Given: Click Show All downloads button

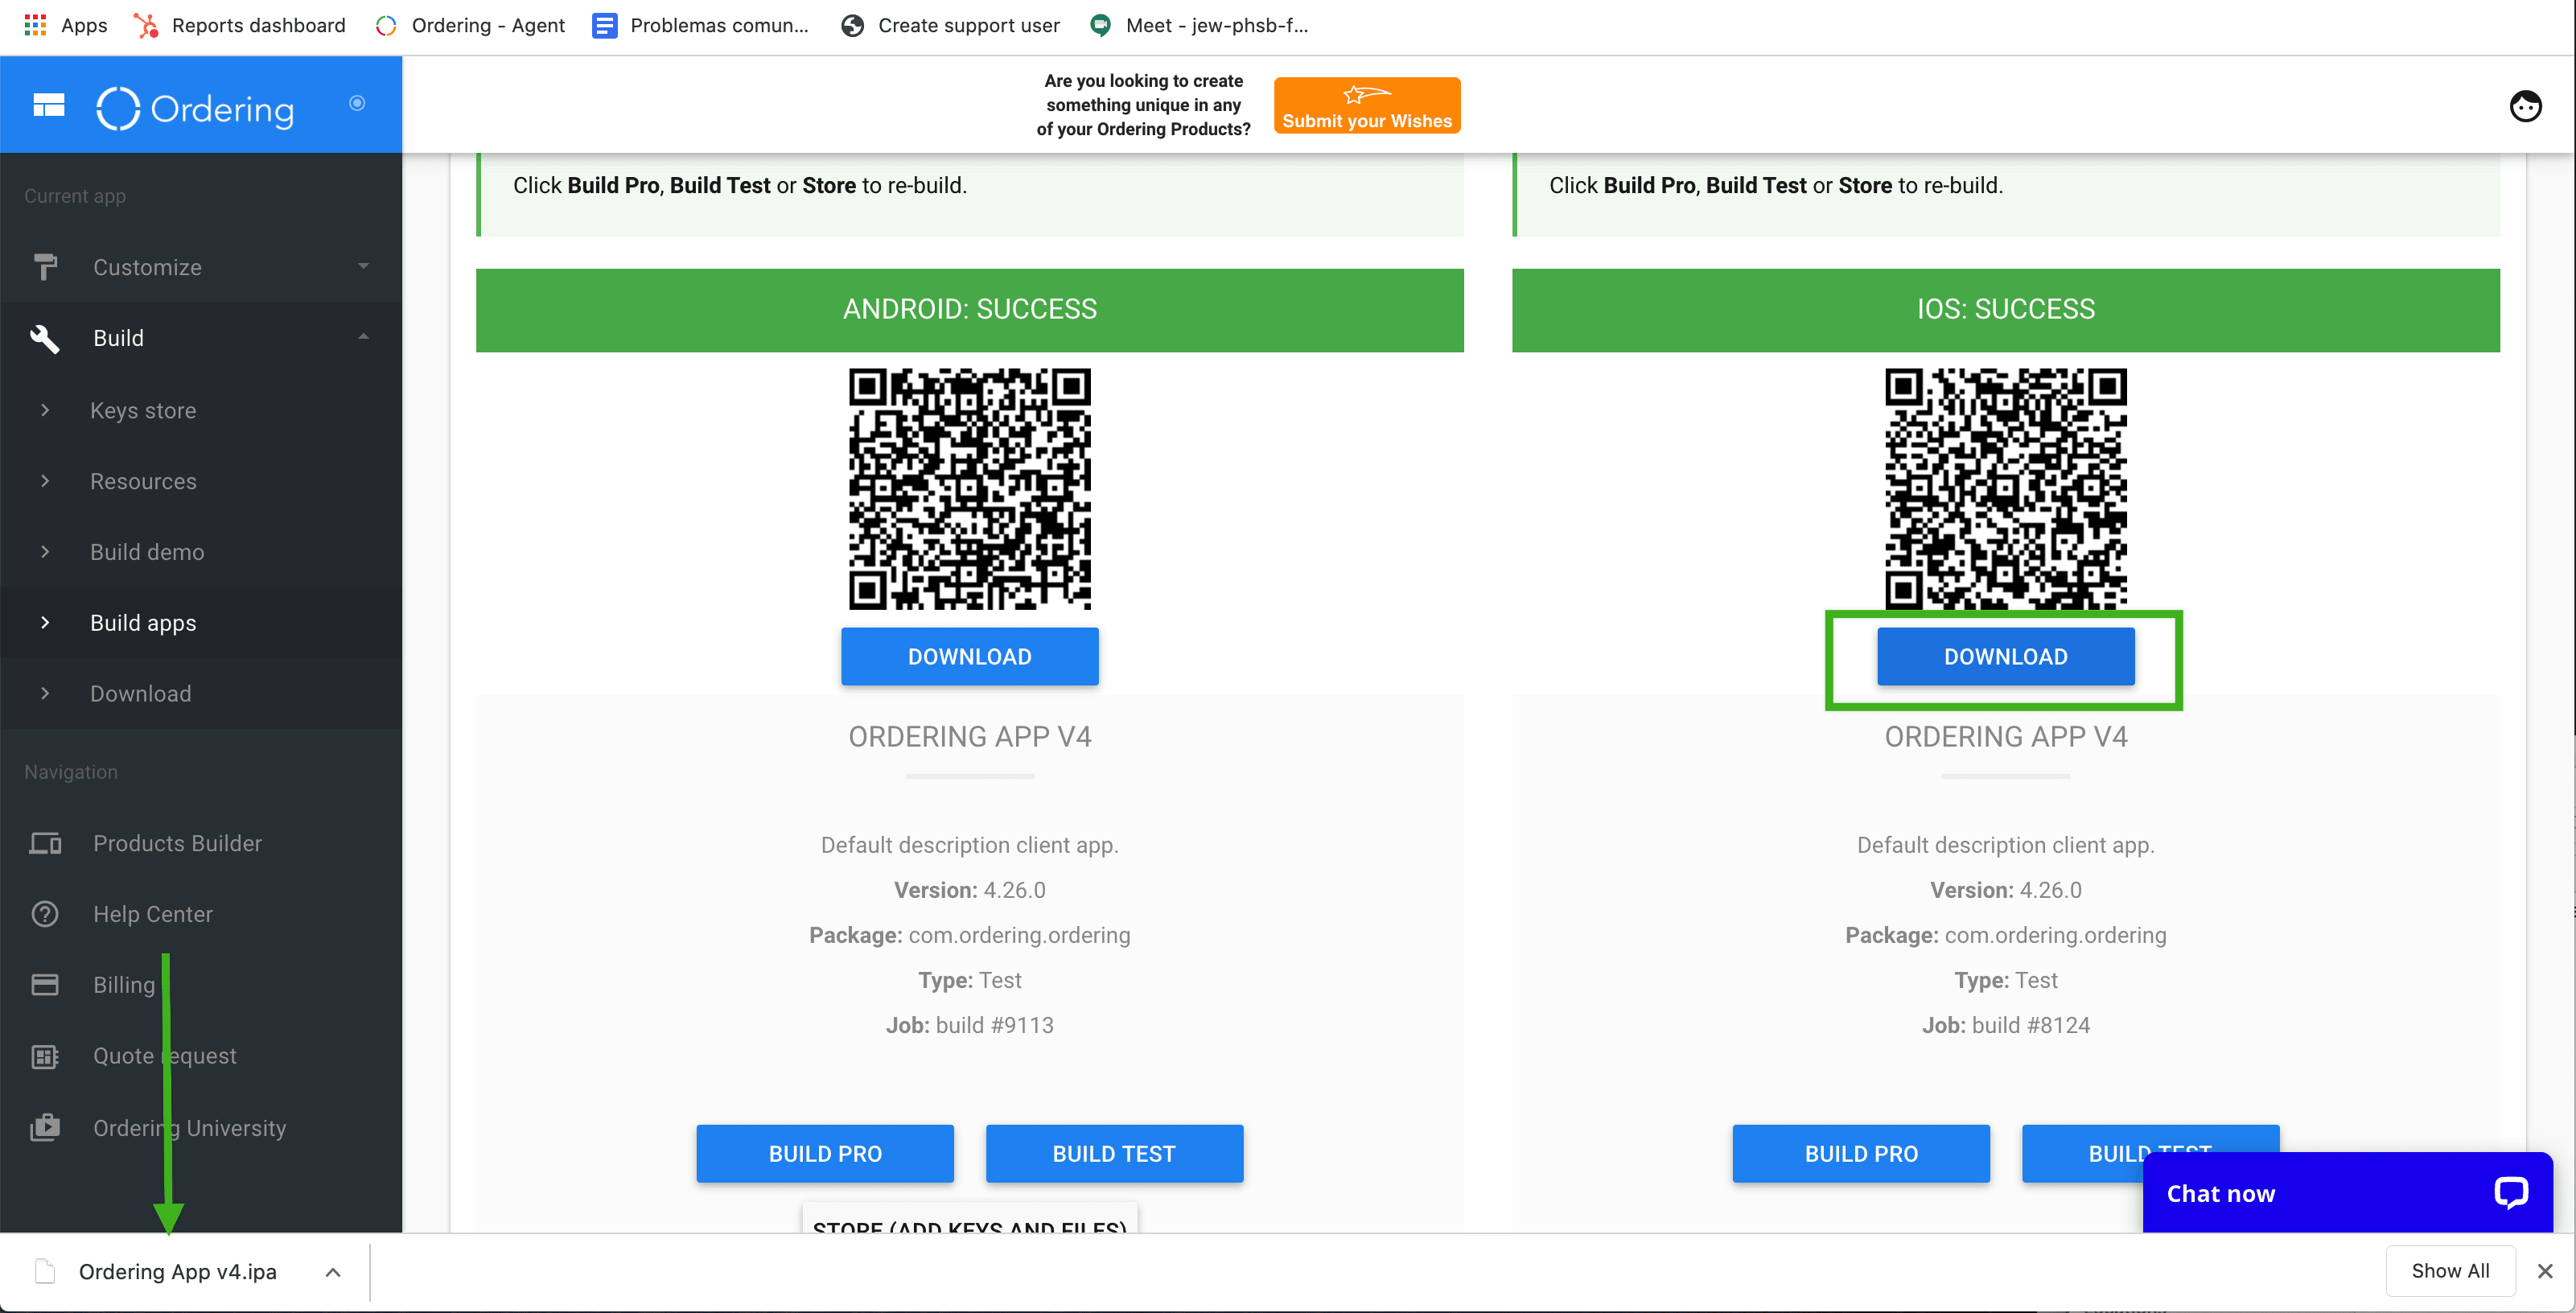Looking at the screenshot, I should (x=2450, y=1271).
